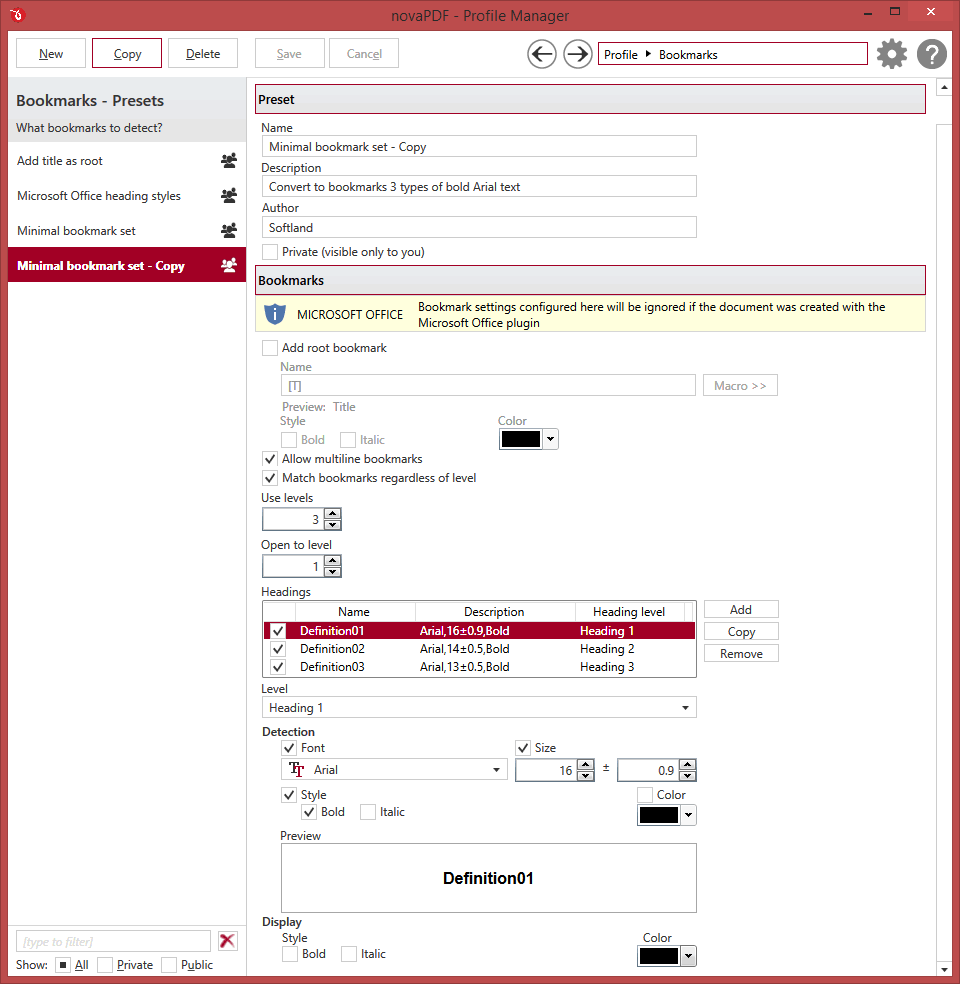Open the Detection Color dropdown arrow
Screen dimensions: 960x984
(688, 815)
